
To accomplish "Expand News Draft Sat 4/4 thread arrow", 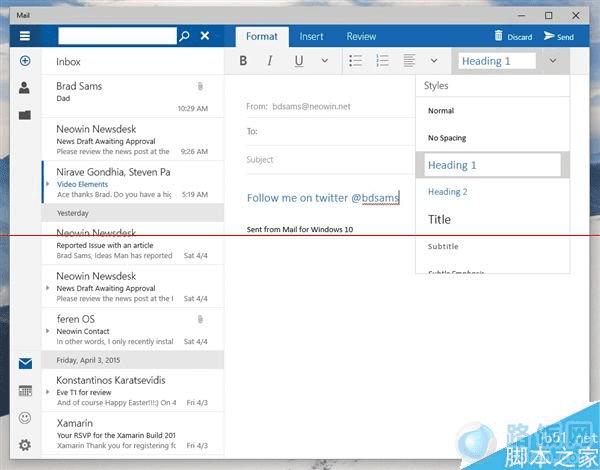I will (x=48, y=288).
